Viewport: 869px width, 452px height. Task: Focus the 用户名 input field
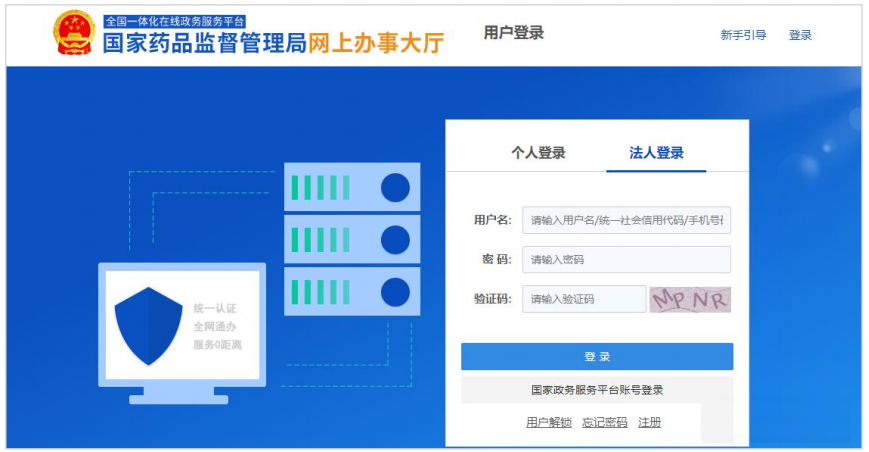point(626,220)
